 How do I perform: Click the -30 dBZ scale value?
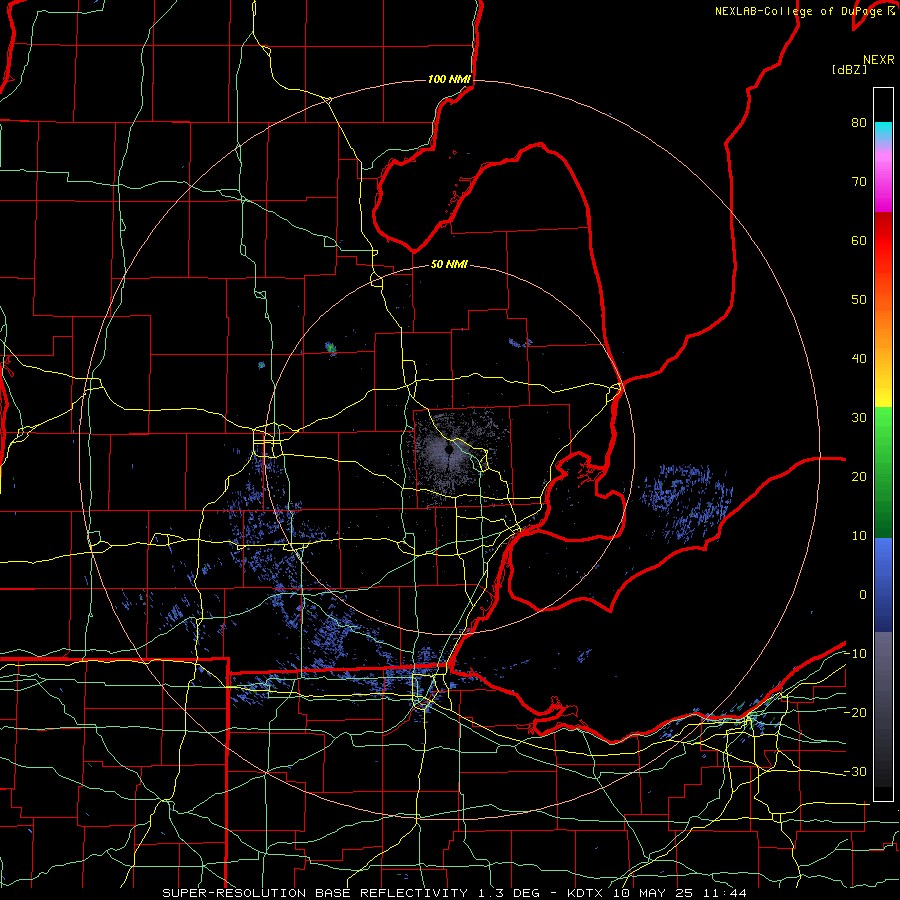click(x=855, y=771)
